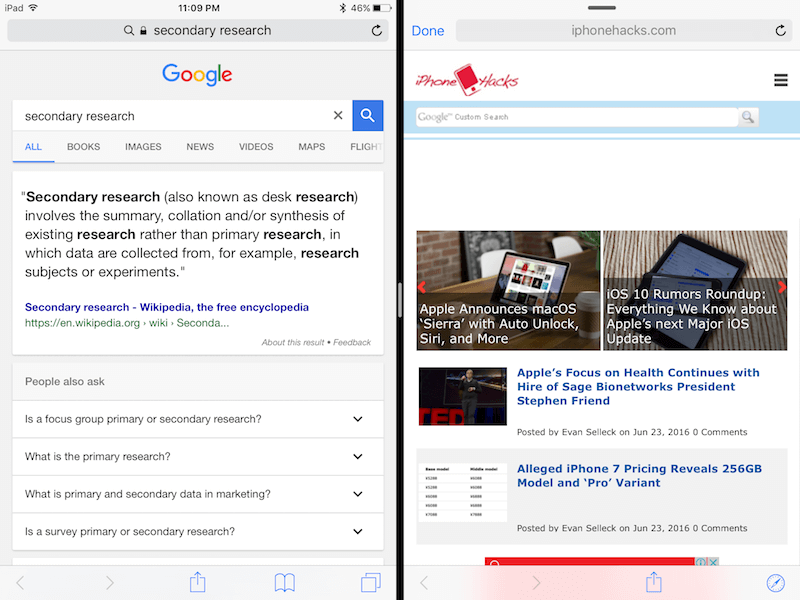Click the iPhoneHacks custom search magnifier
Image resolution: width=800 pixels, height=600 pixels.
(x=748, y=117)
